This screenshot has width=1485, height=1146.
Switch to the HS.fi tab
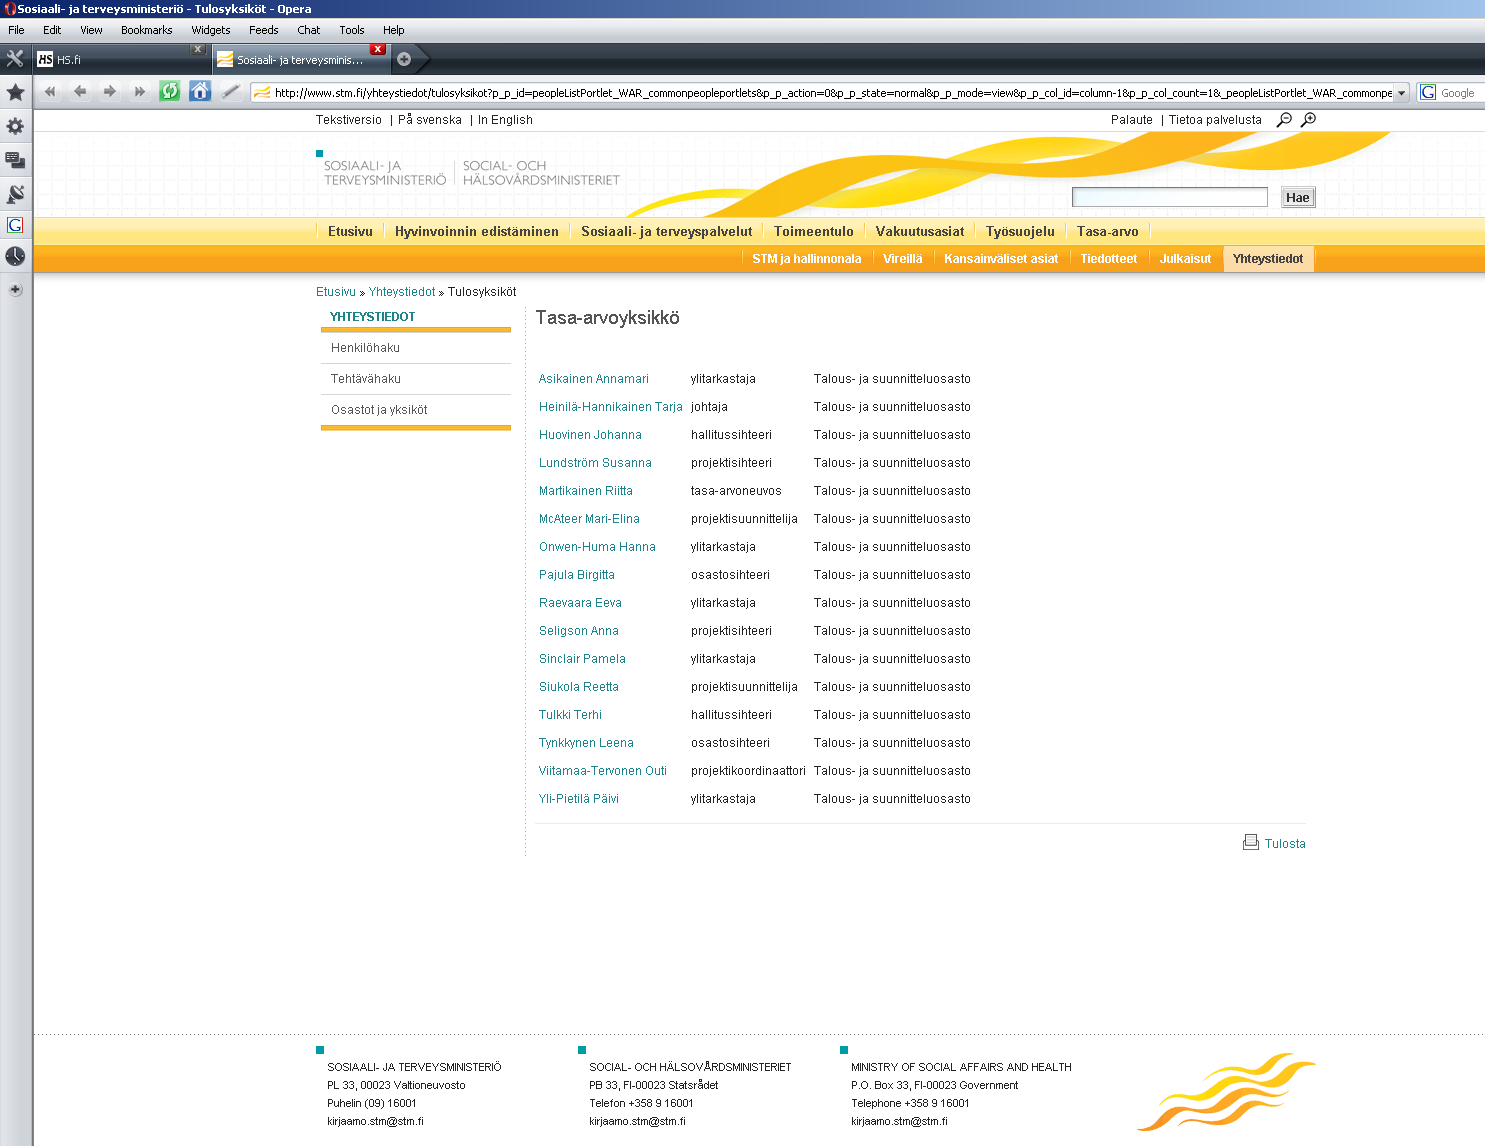110,60
